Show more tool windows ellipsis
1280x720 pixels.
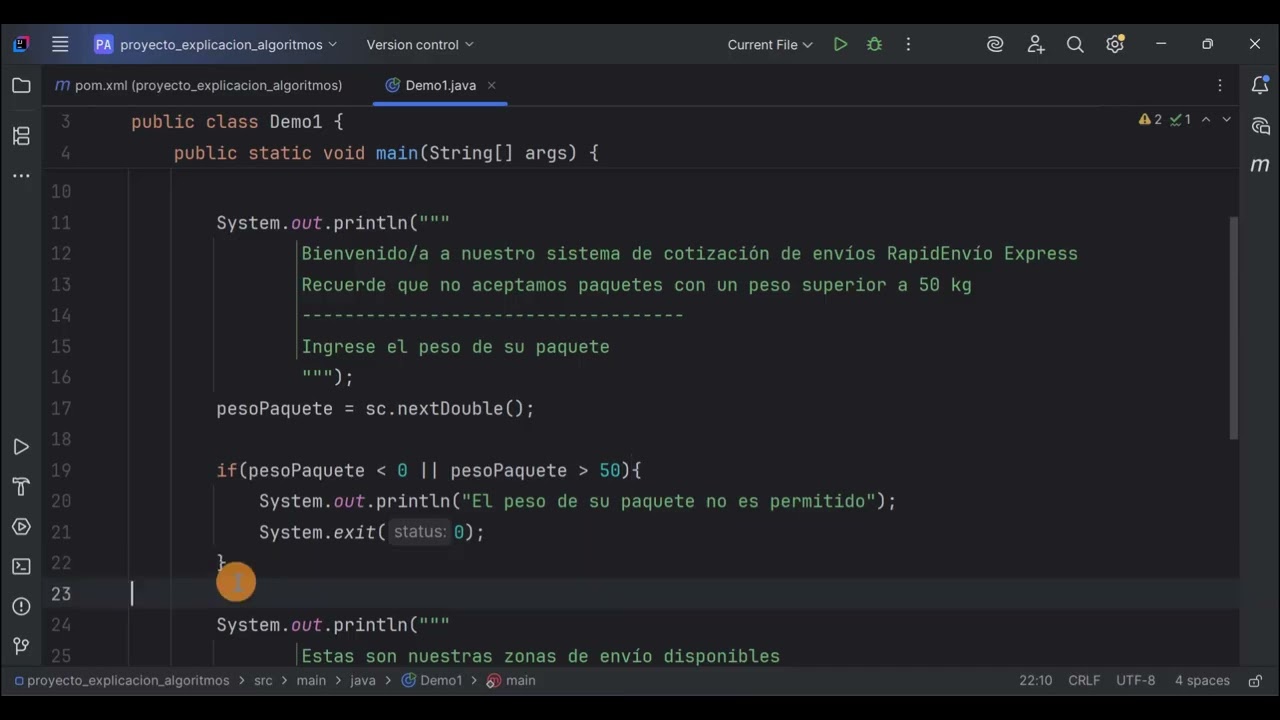pyautogui.click(x=21, y=176)
